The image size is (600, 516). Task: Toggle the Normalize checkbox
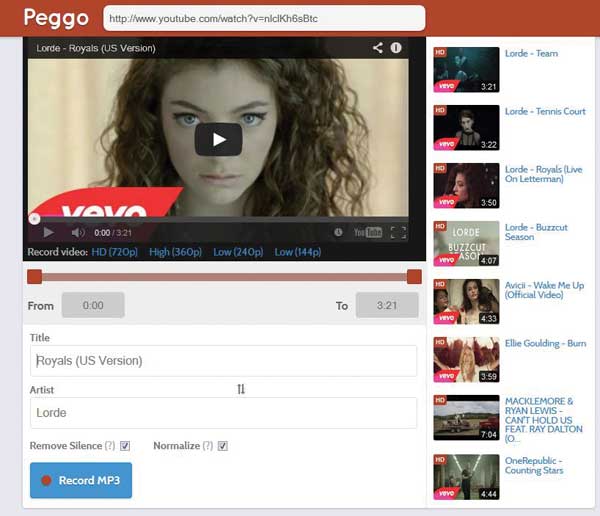[x=223, y=446]
